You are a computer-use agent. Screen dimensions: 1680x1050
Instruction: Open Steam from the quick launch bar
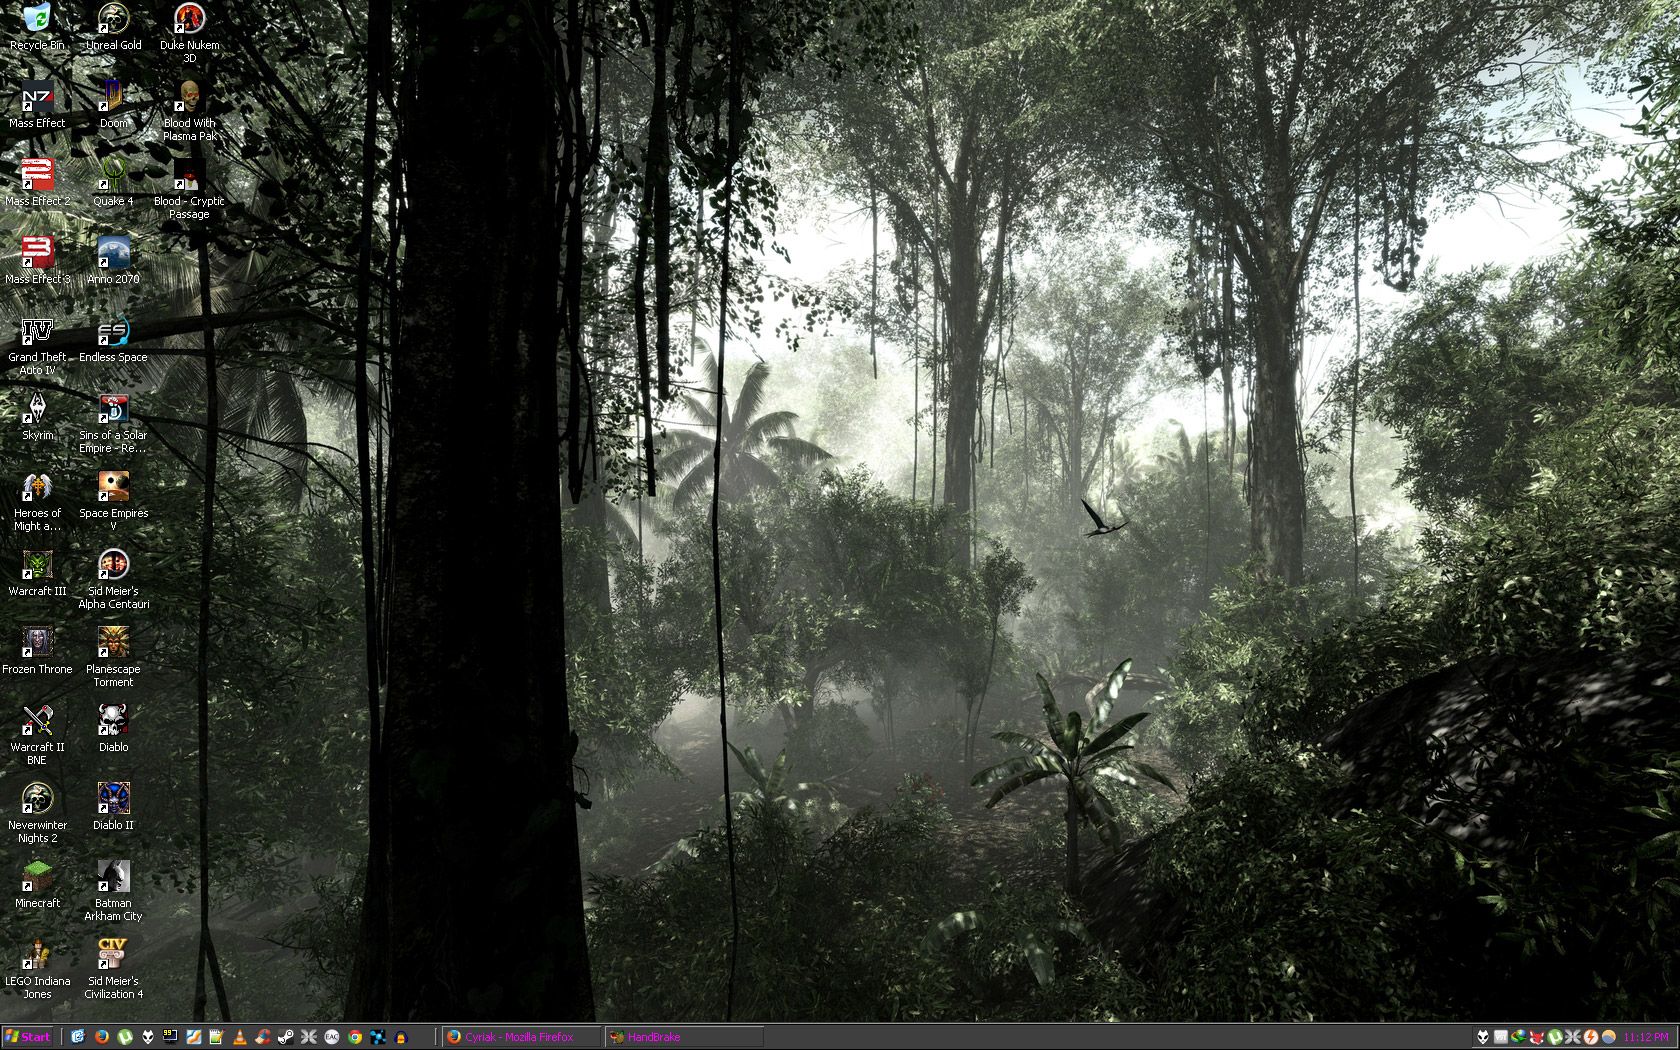pos(285,1037)
